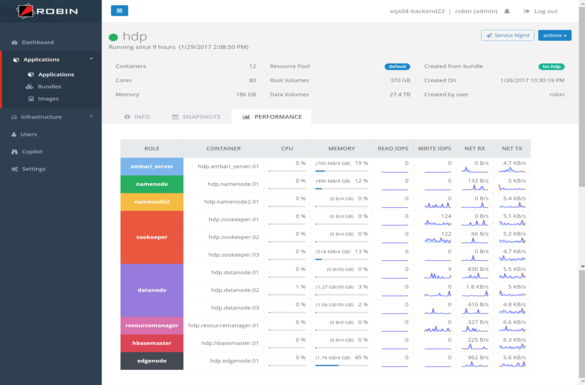This screenshot has height=385, width=585.
Task: Log out of the session
Action: click(541, 11)
